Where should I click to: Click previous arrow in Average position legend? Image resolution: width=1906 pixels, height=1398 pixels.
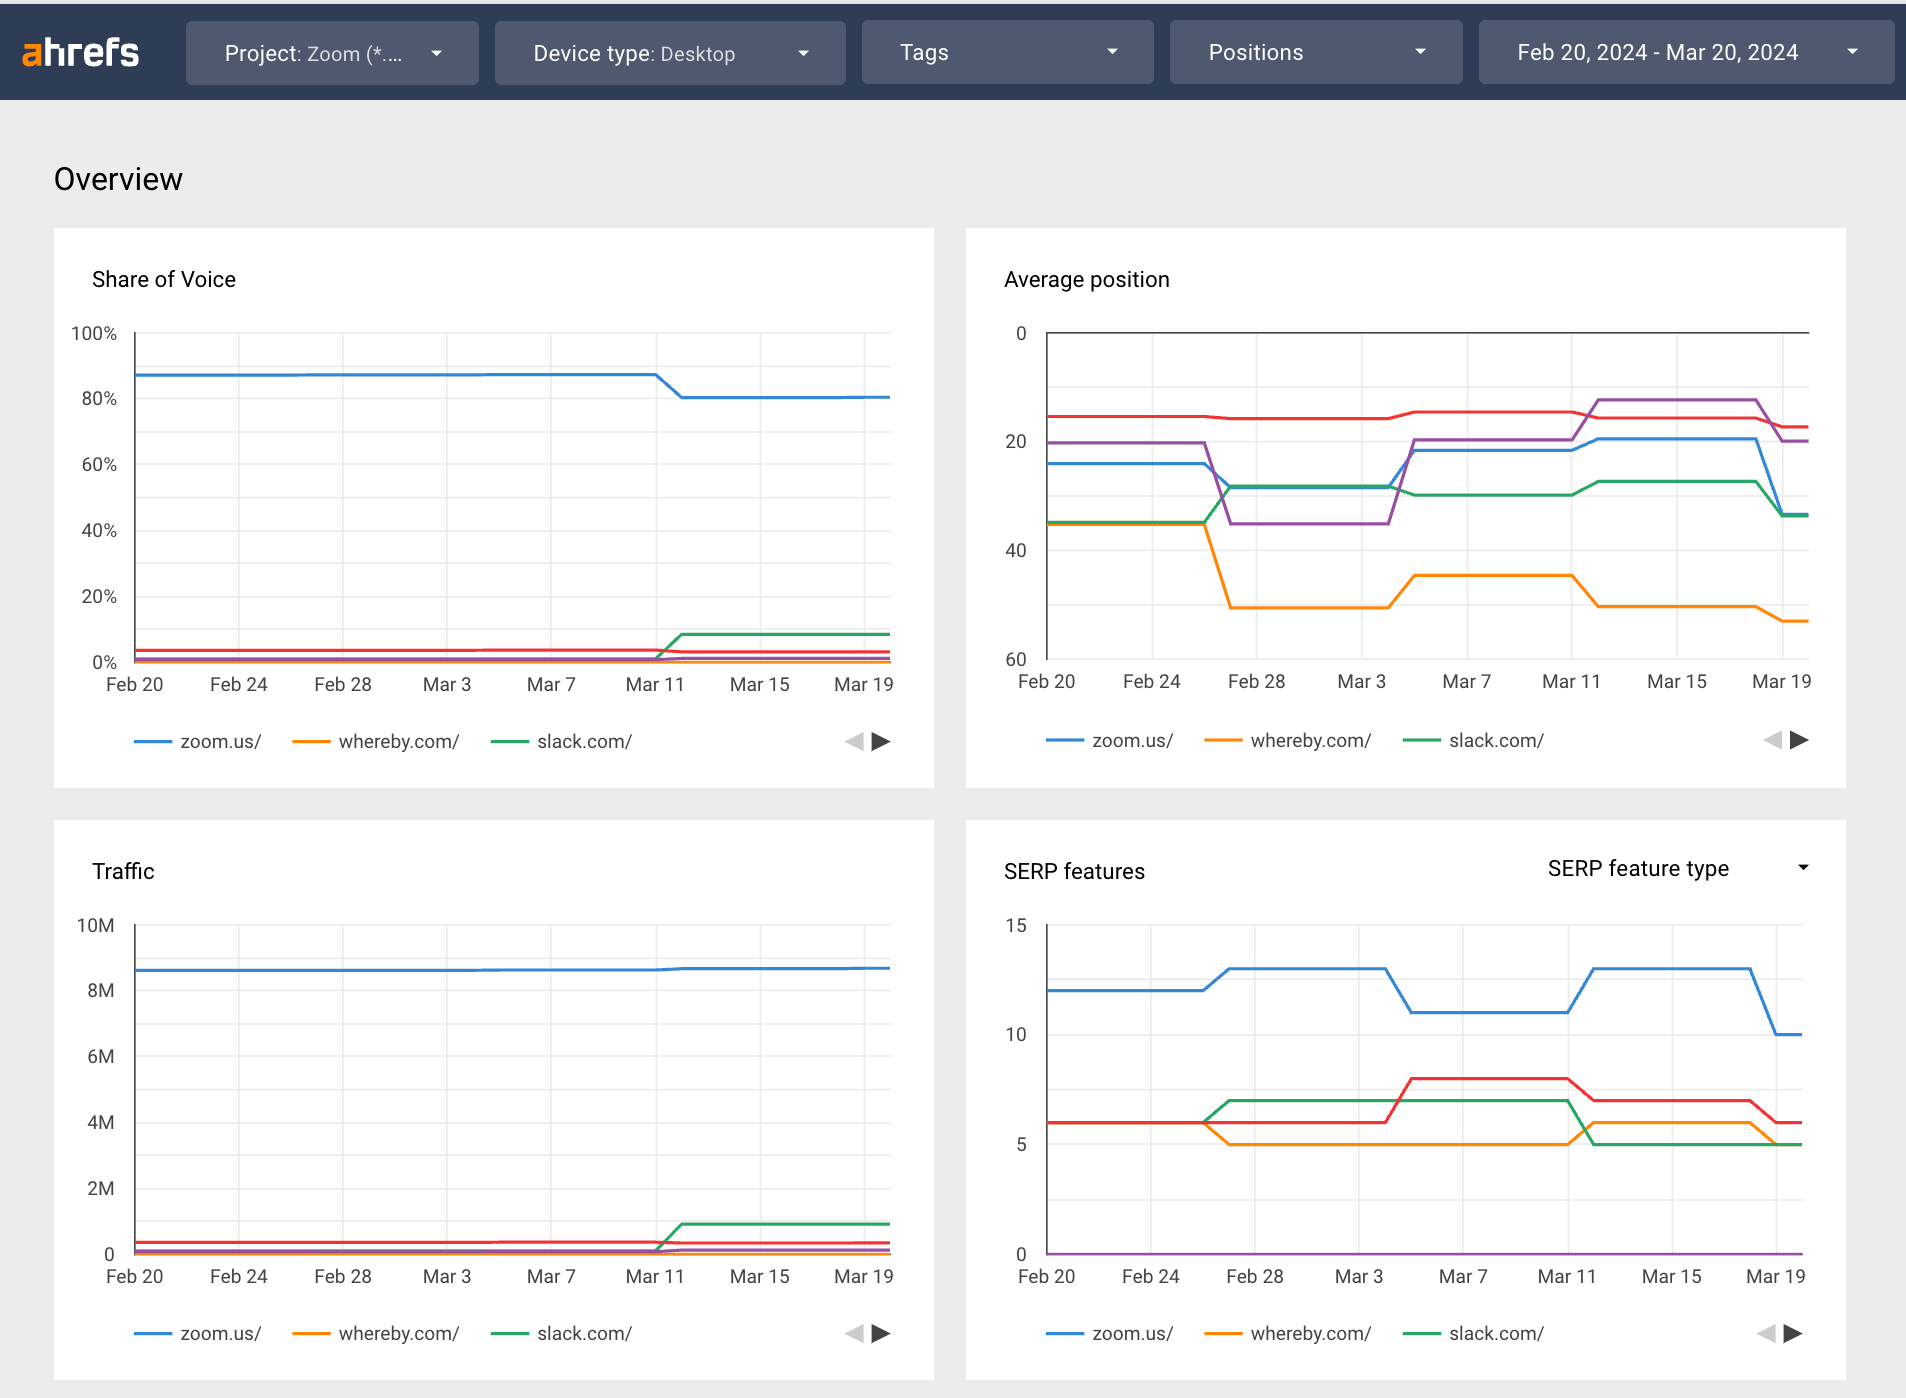(x=1771, y=740)
